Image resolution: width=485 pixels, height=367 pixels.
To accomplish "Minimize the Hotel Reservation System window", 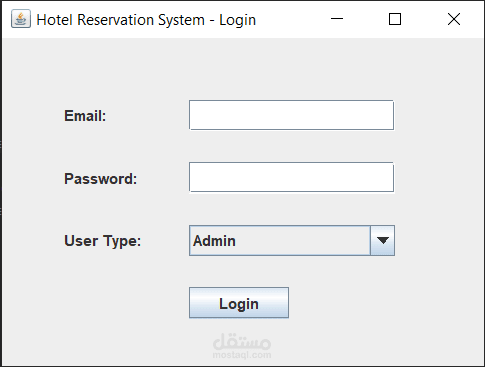I will pos(337,19).
